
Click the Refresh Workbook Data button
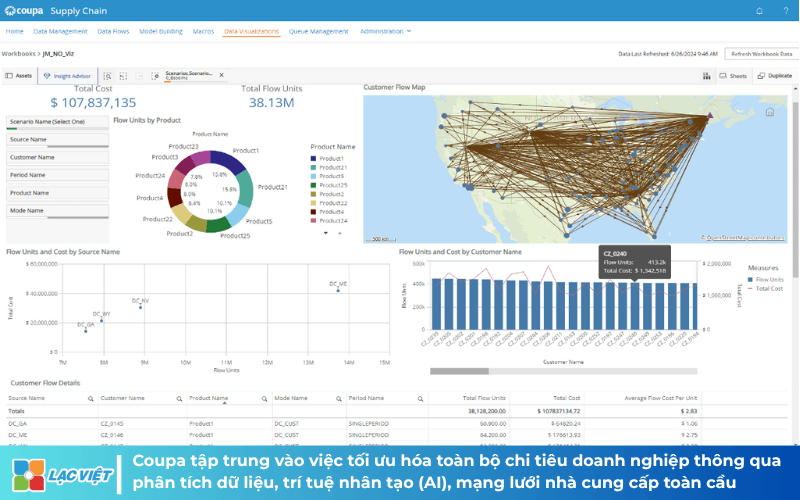pos(762,54)
